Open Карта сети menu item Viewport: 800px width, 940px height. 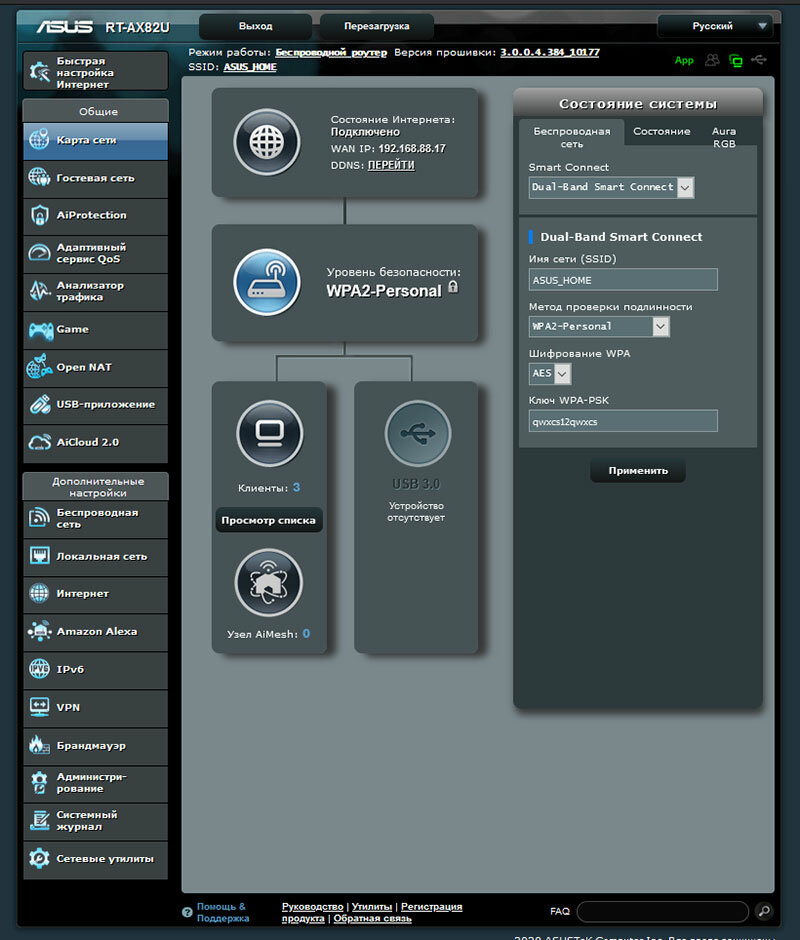tap(95, 141)
